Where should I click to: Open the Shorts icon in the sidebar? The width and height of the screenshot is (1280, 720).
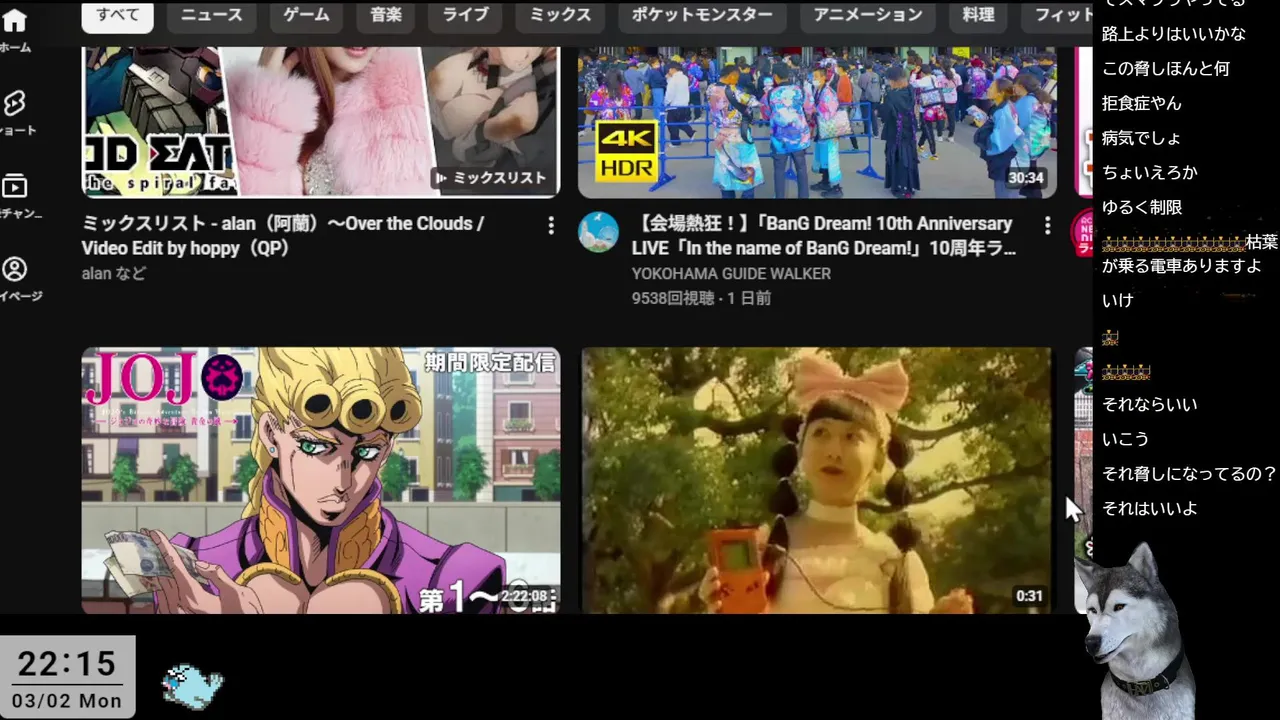coord(14,103)
